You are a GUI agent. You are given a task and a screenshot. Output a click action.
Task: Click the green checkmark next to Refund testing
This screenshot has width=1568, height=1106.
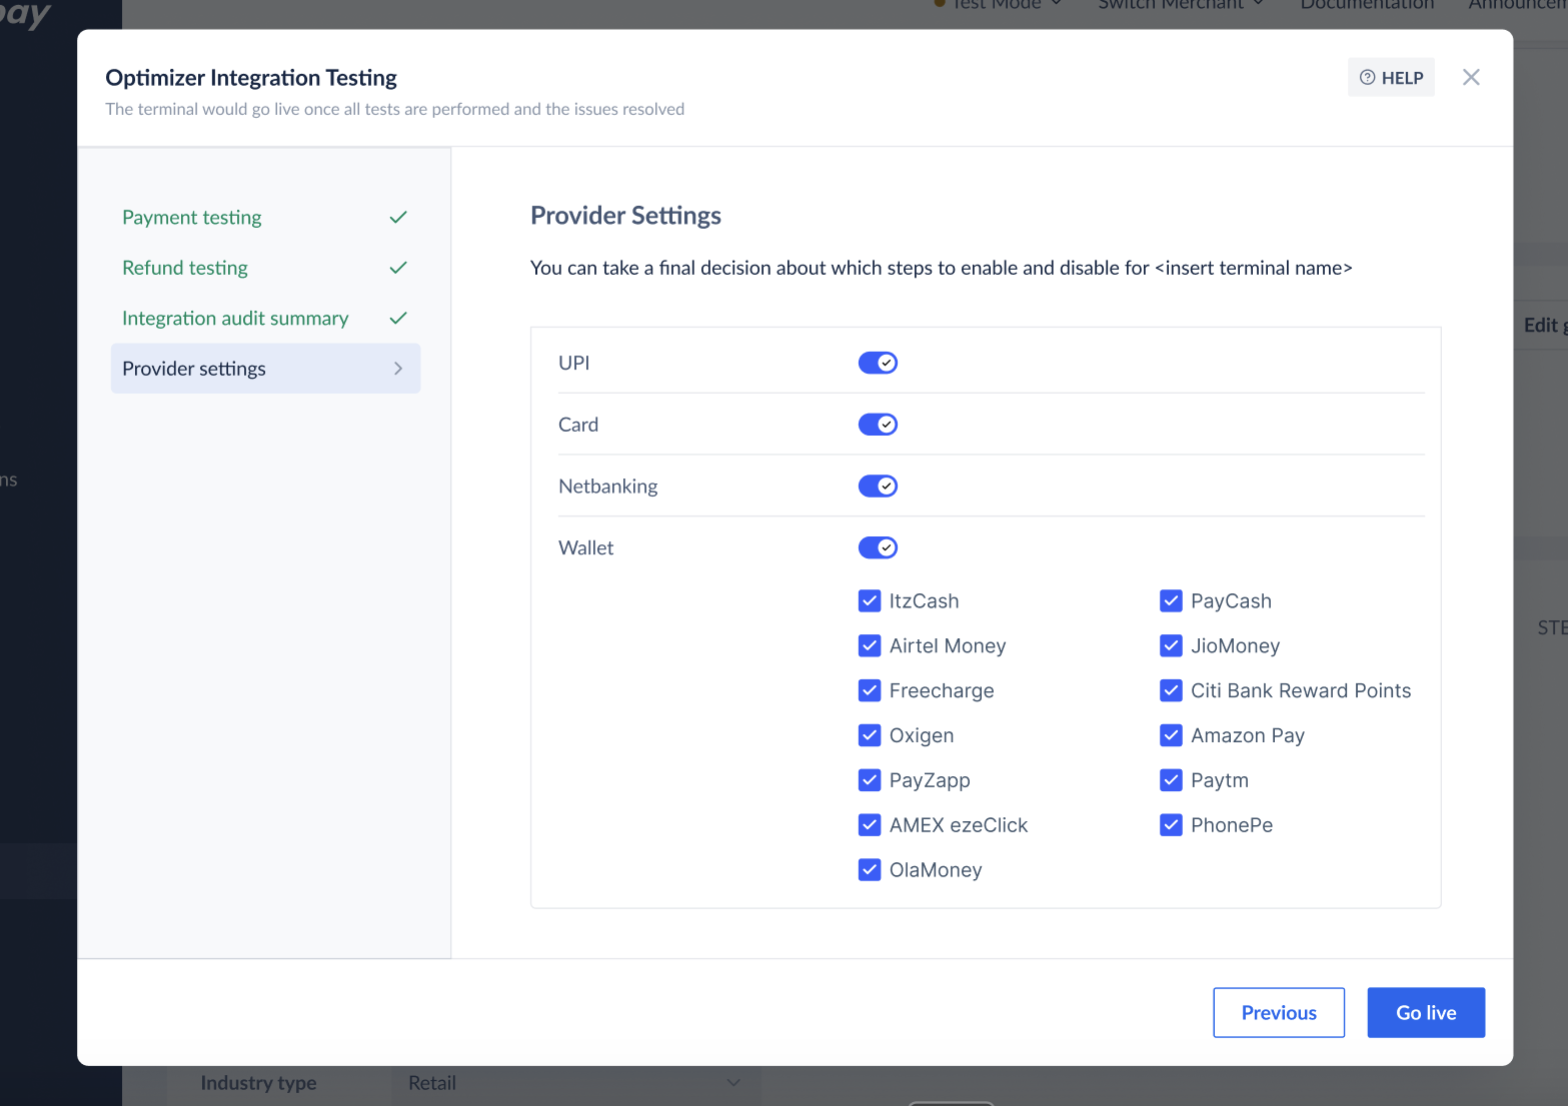coord(398,267)
